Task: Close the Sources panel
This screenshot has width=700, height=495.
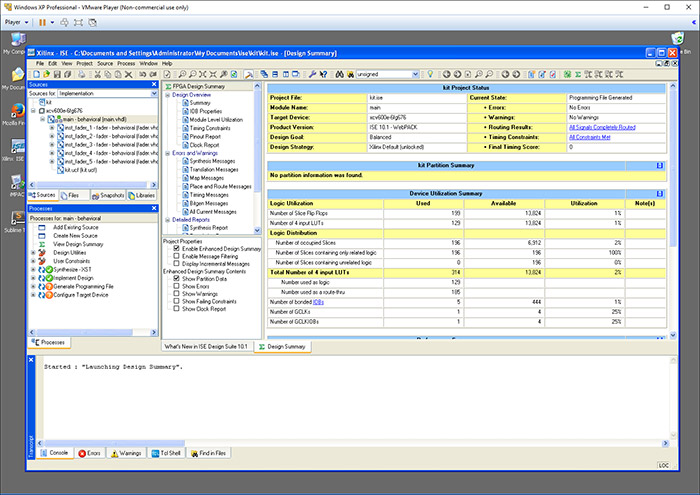Action: click(x=154, y=84)
